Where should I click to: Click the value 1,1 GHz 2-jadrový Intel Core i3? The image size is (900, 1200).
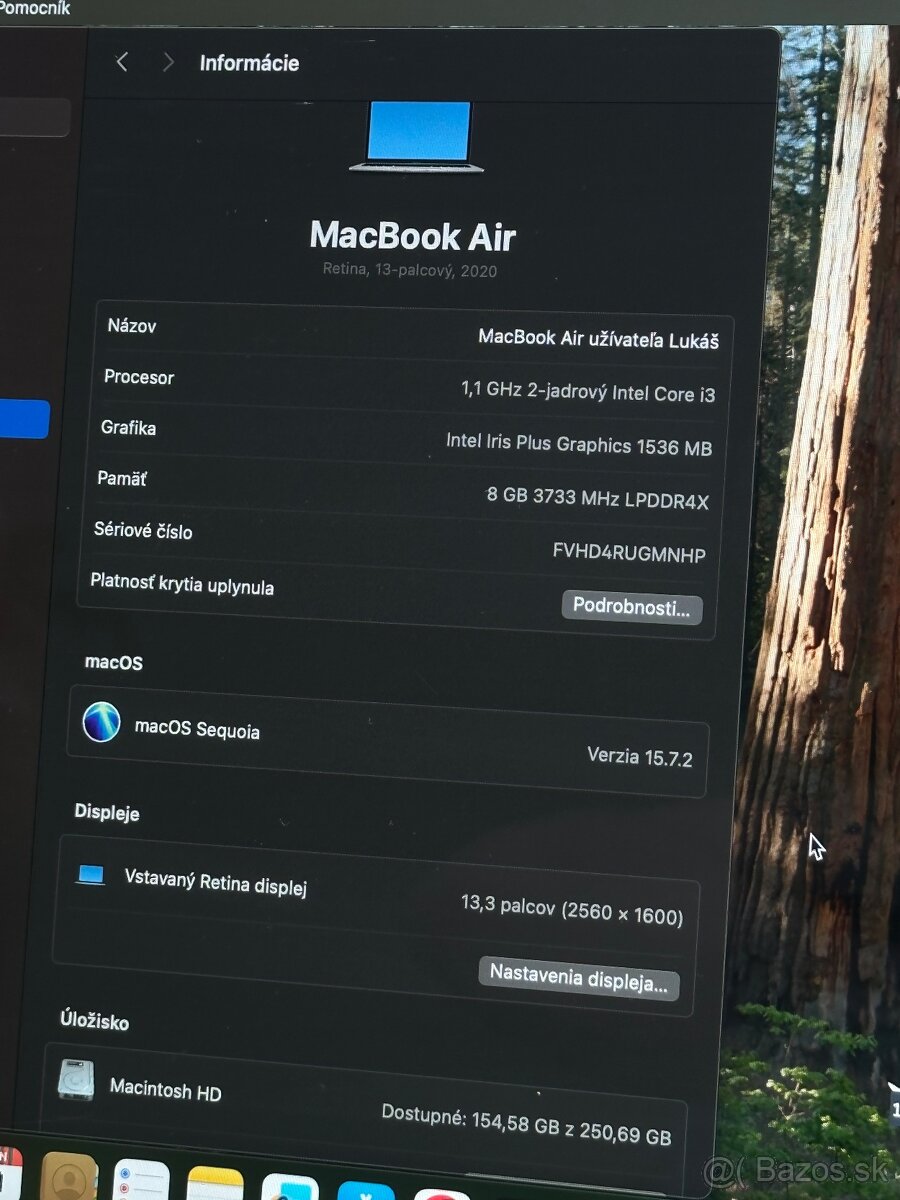(x=588, y=391)
